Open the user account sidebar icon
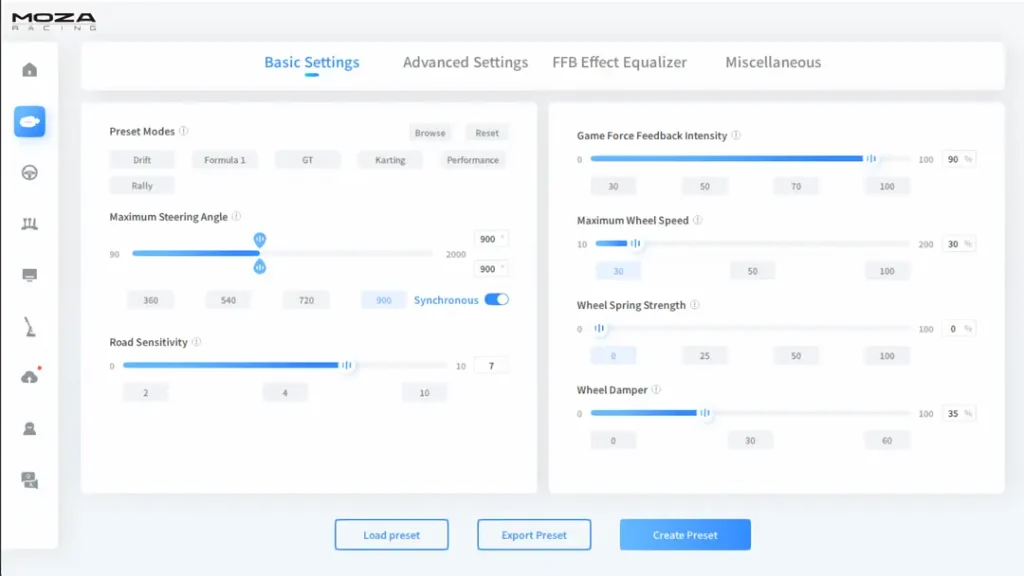This screenshot has width=1024, height=576. [31, 428]
